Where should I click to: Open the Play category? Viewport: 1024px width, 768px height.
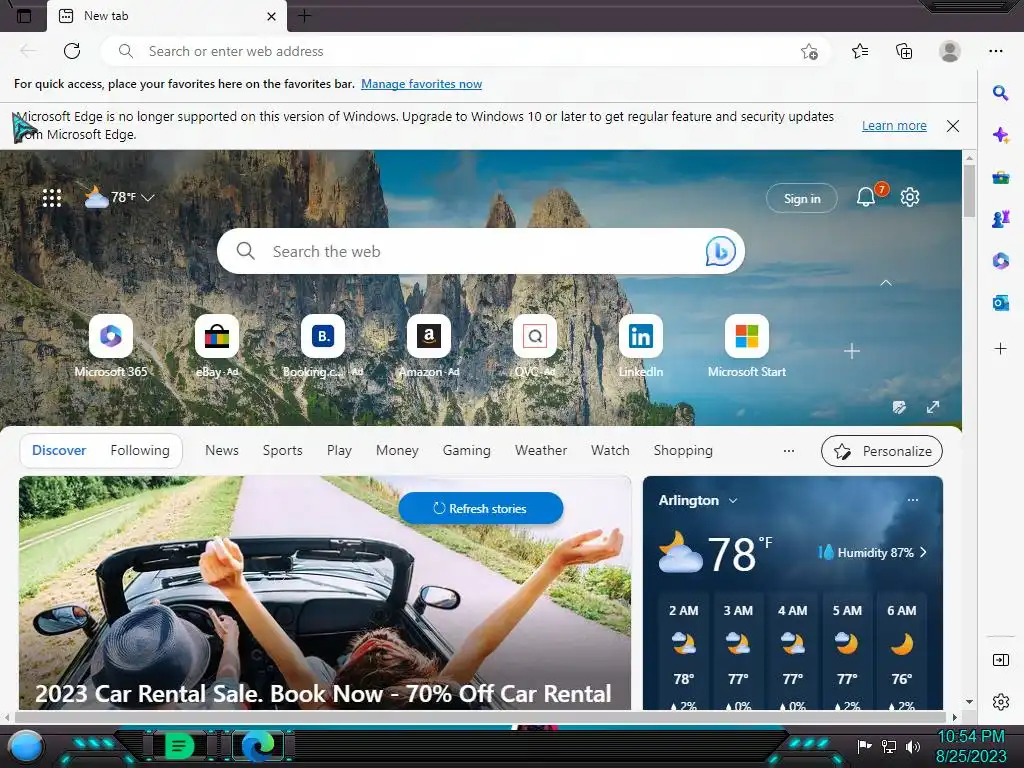(339, 451)
